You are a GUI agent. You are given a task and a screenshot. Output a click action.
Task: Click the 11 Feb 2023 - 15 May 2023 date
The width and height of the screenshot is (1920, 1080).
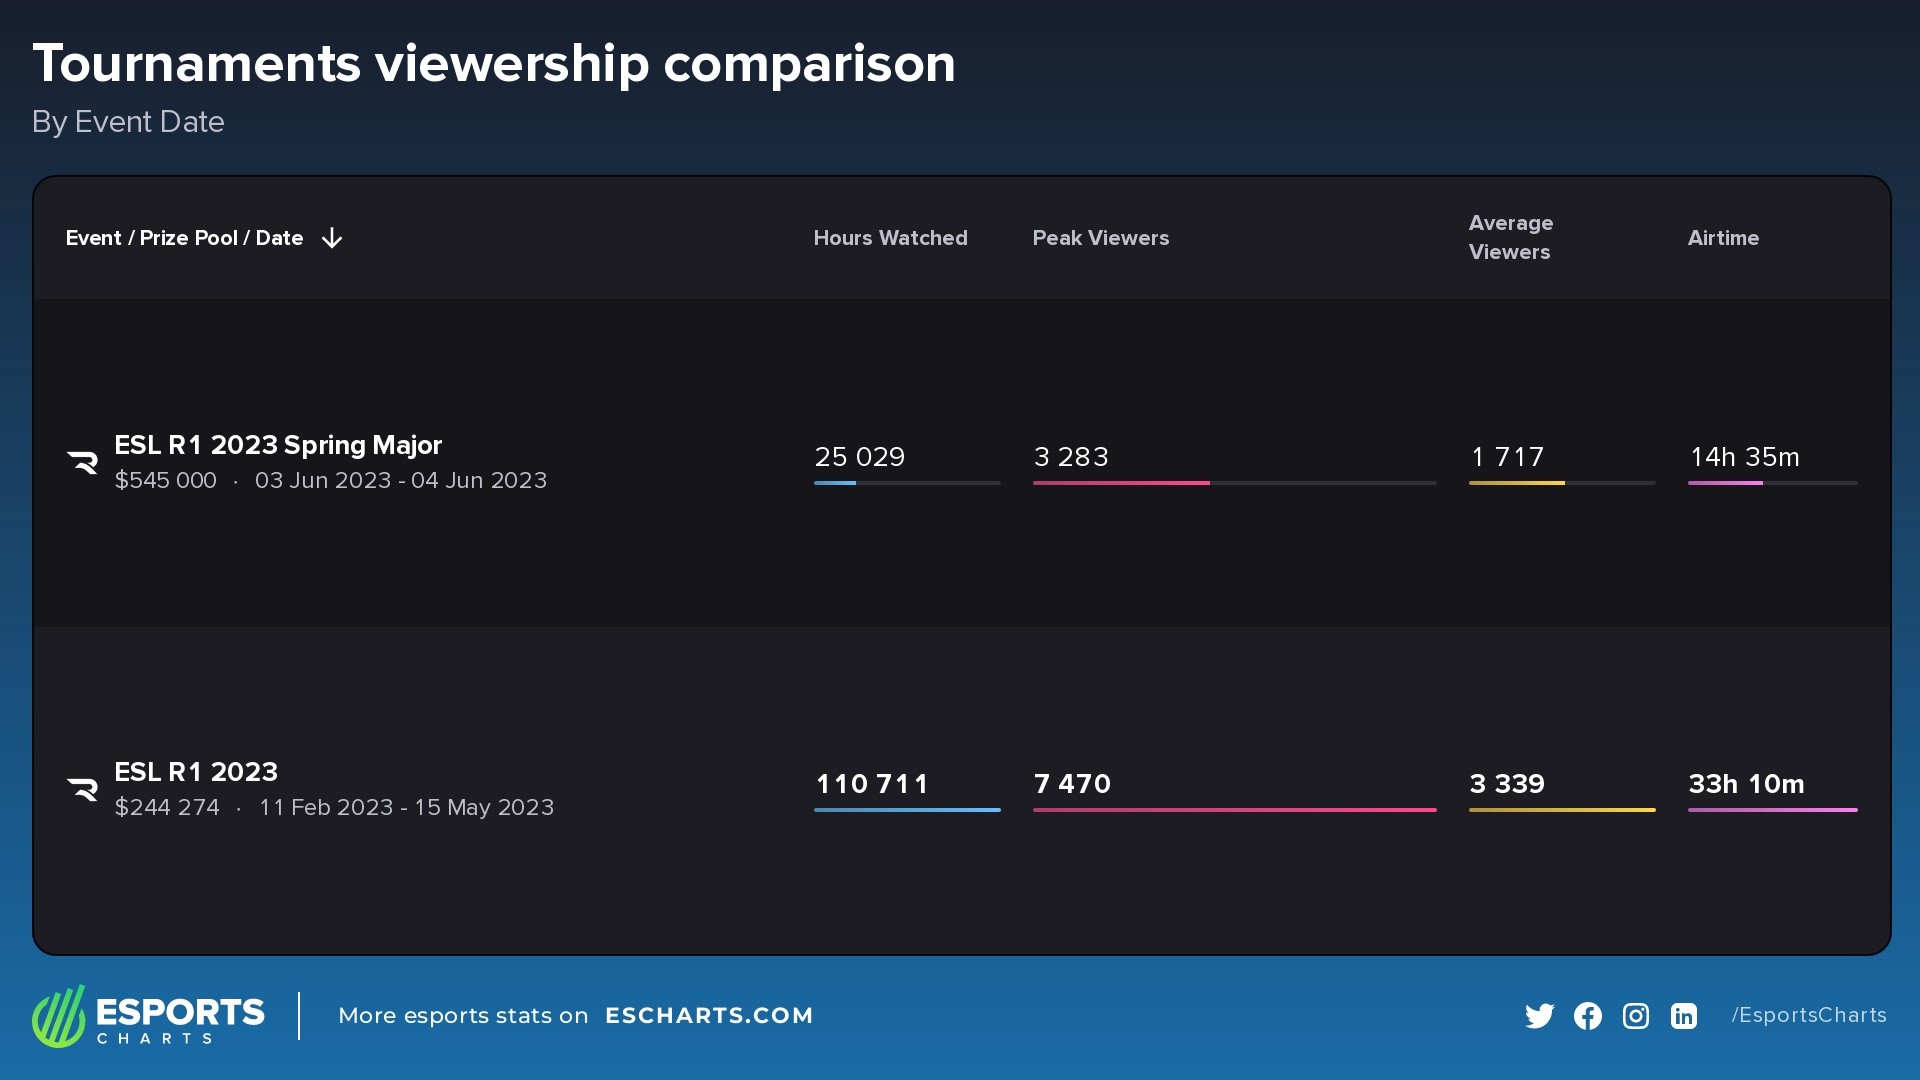tap(406, 807)
